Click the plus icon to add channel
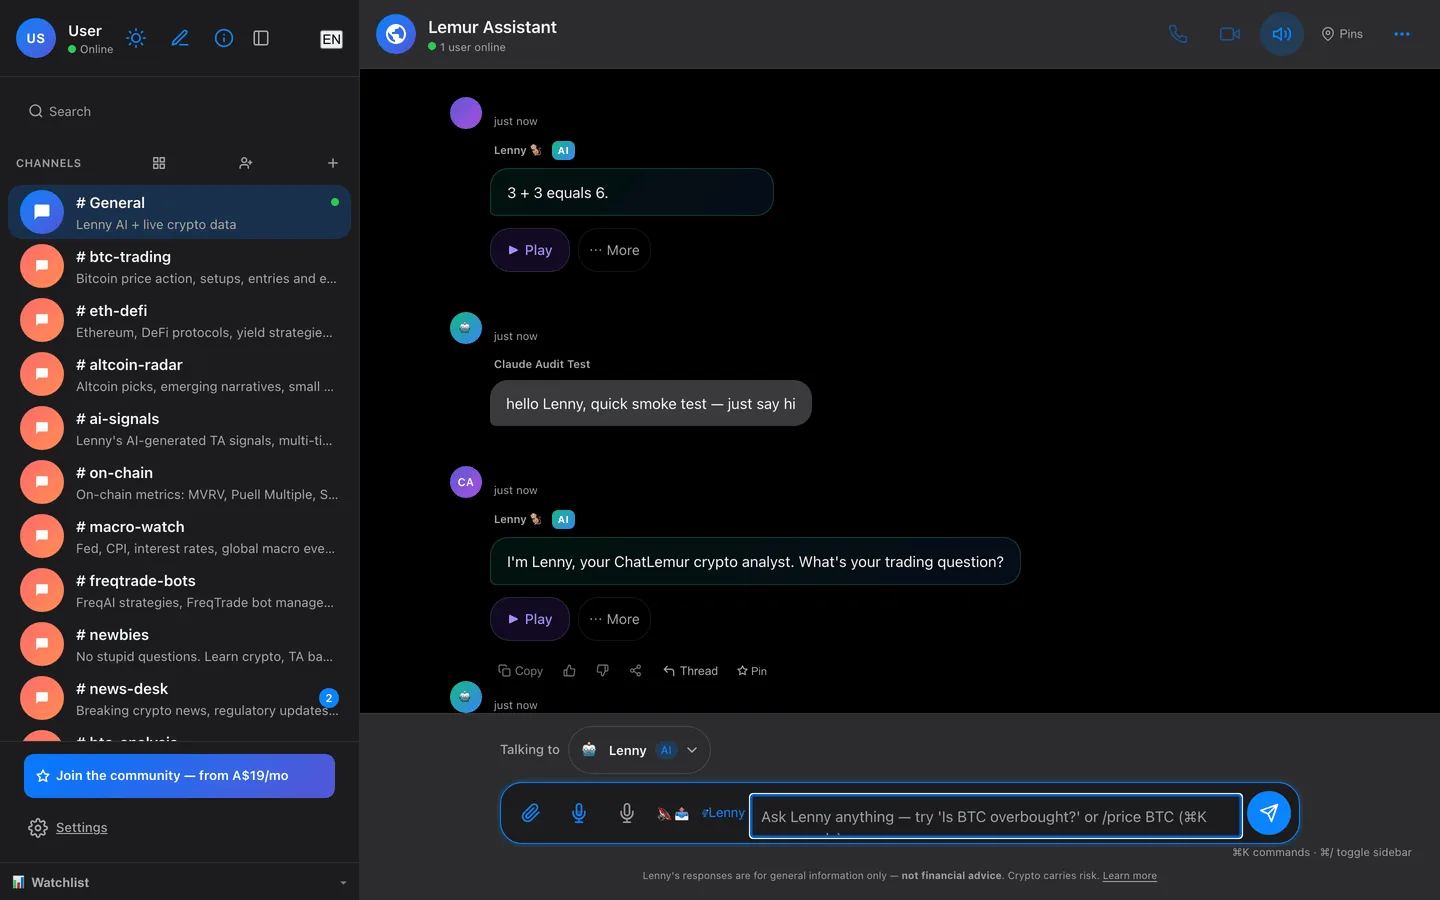1440x900 pixels. tap(333, 163)
